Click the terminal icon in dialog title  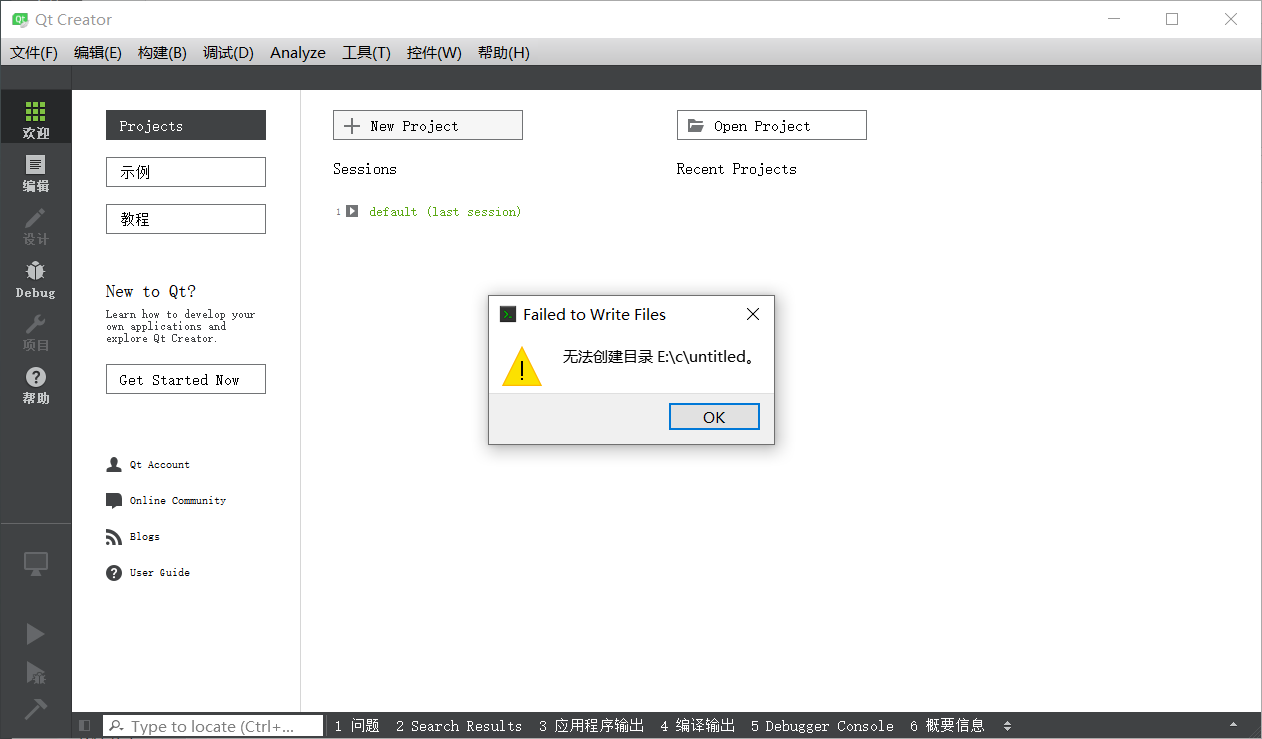coord(508,314)
